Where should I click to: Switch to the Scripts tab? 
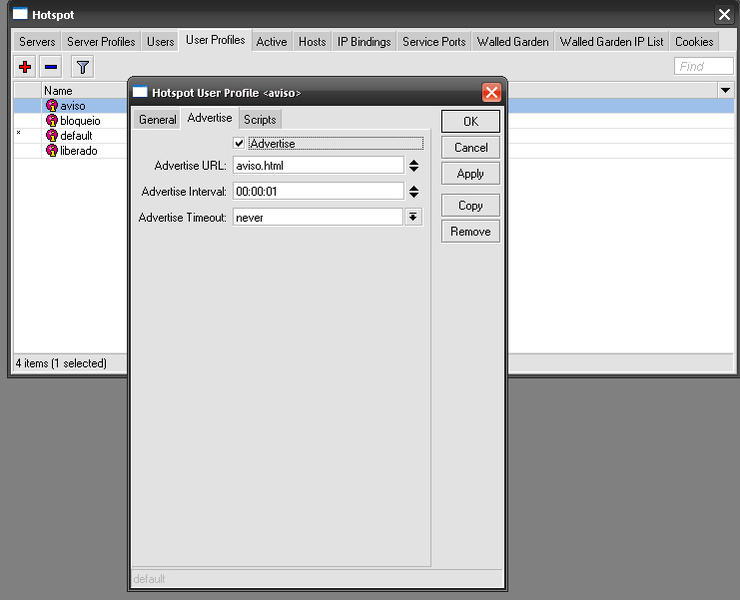tap(260, 119)
